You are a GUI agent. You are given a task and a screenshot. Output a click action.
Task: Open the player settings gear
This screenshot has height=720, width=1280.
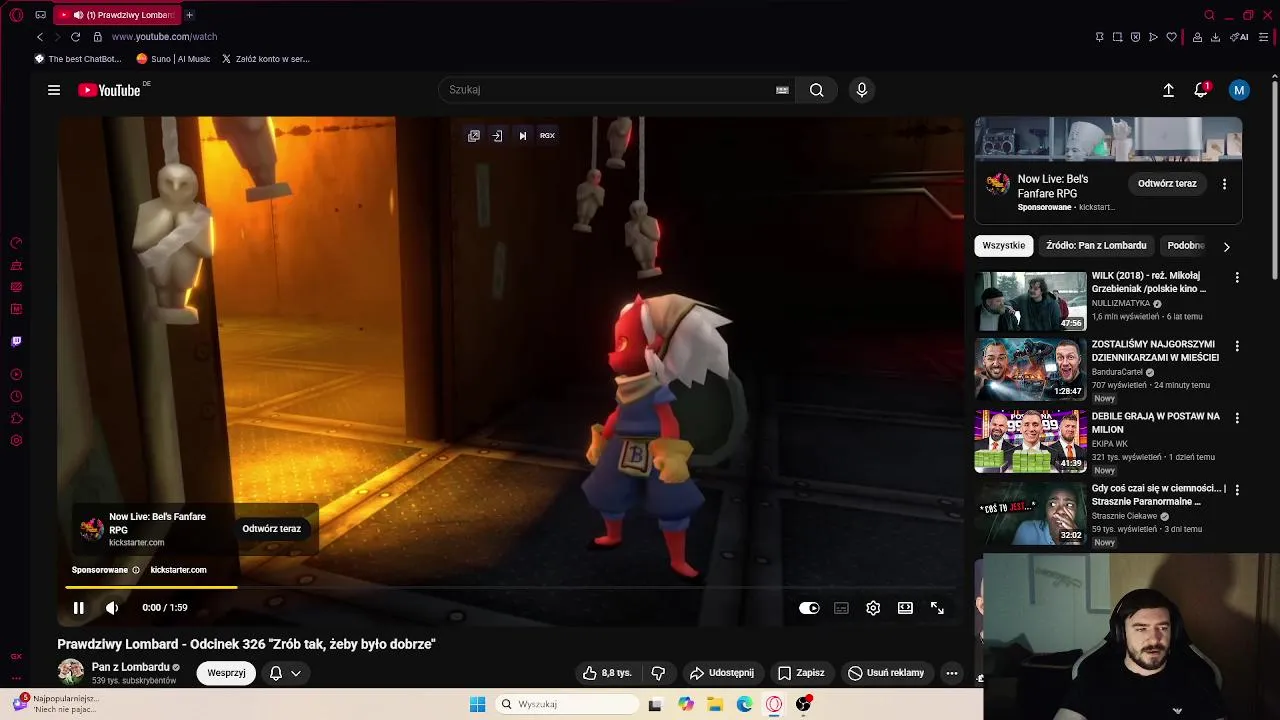click(x=873, y=608)
